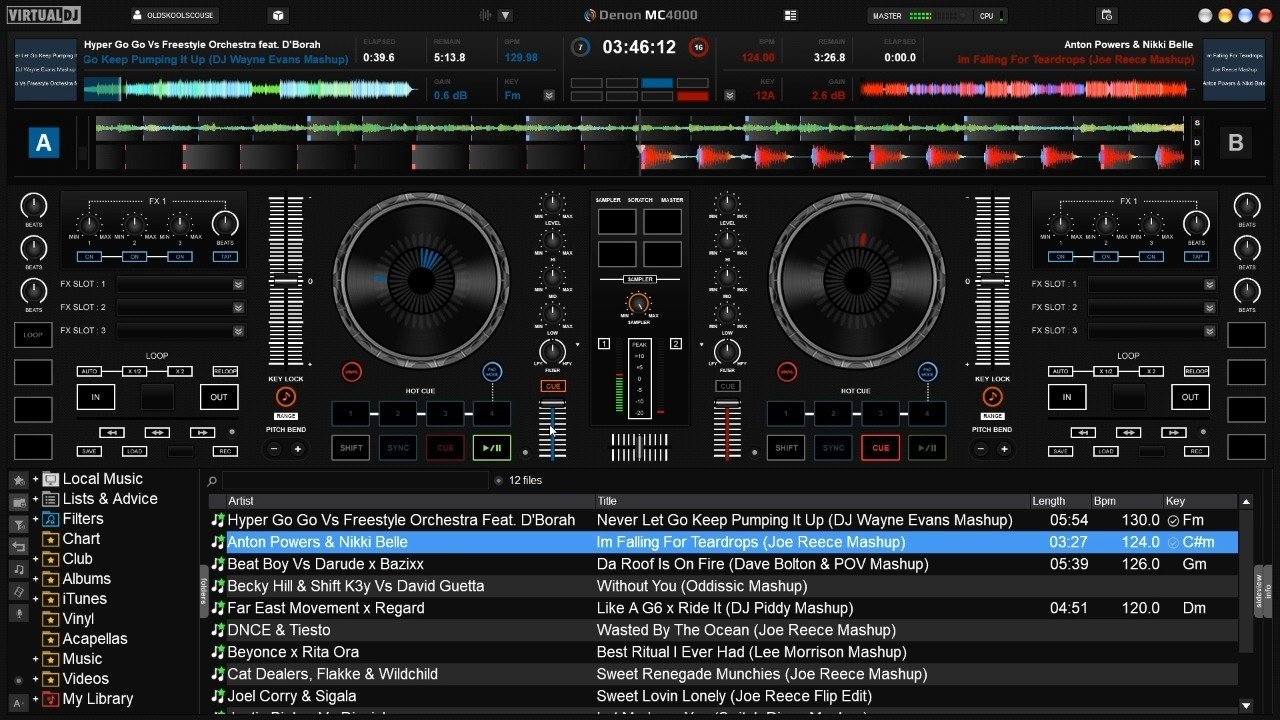Viewport: 1280px width, 720px height.
Task: Toggle headphone CUE for mixer channel 2
Action: [727, 386]
